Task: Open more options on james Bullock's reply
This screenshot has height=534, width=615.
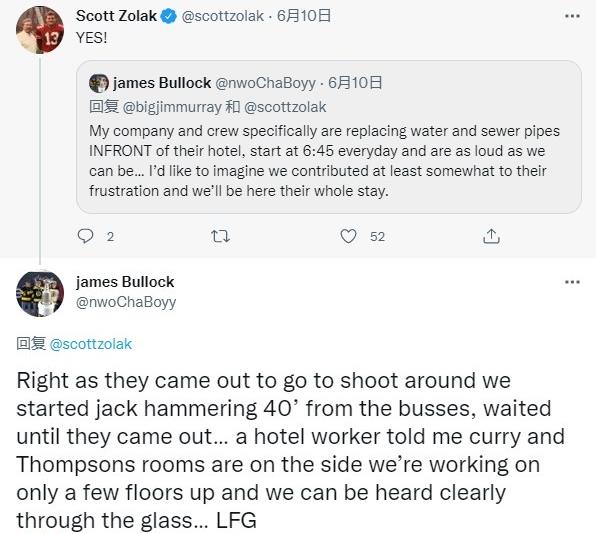Action: point(571,282)
